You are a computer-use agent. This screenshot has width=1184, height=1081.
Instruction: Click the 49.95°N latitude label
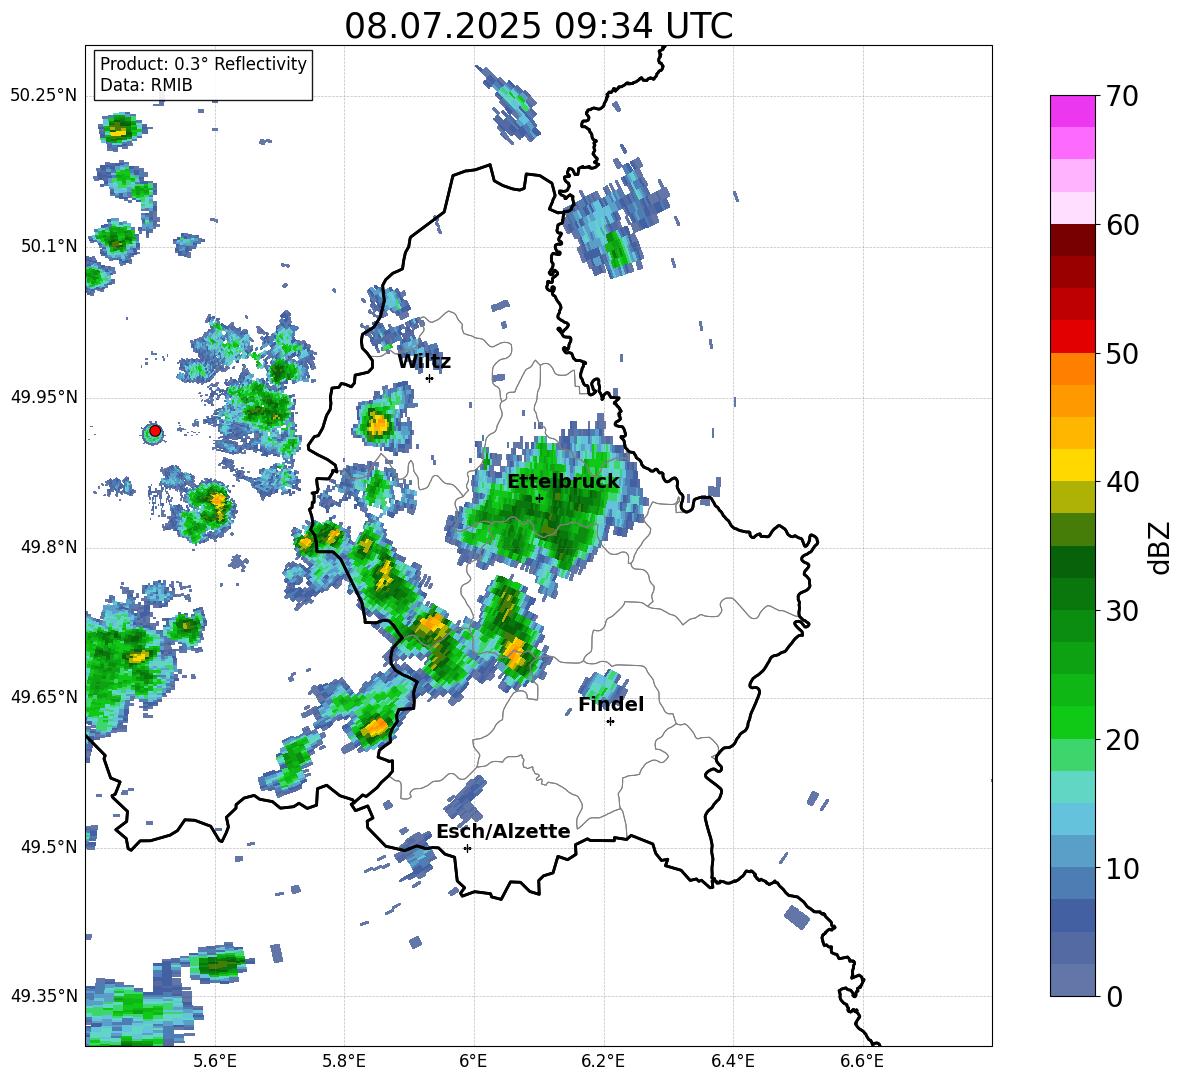pyautogui.click(x=44, y=397)
